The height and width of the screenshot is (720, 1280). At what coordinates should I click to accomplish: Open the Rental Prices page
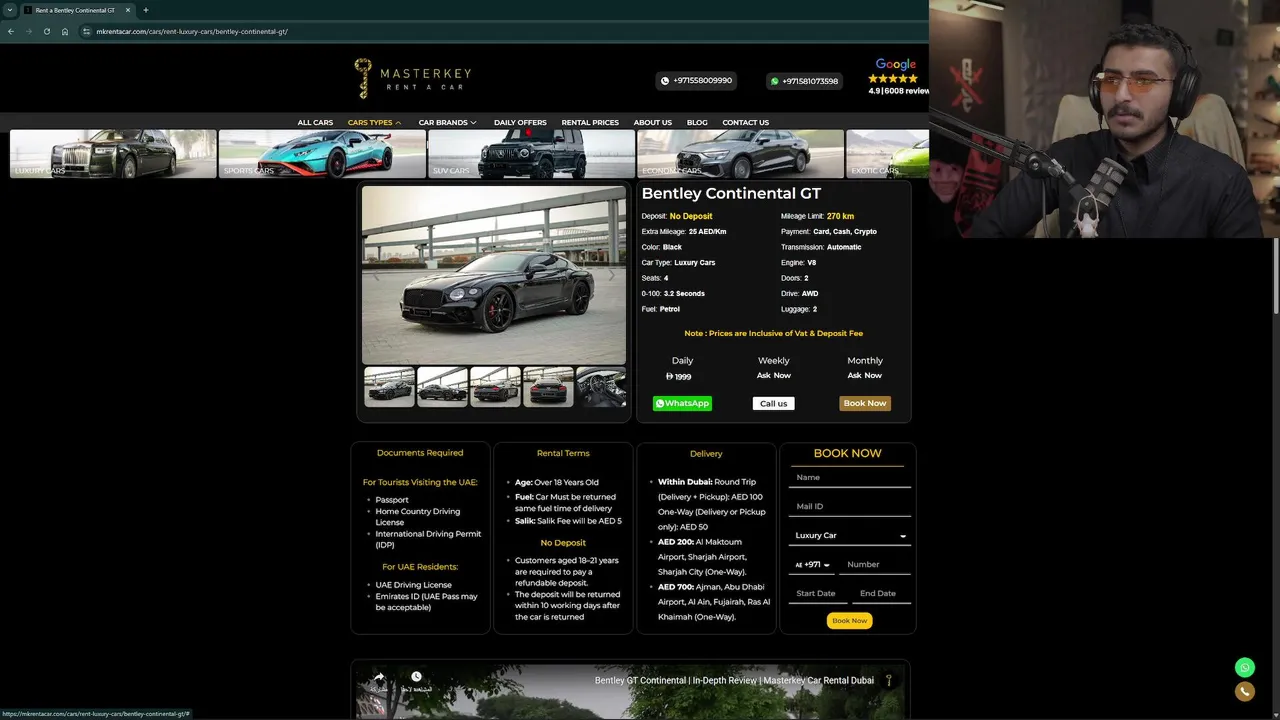[x=590, y=122]
